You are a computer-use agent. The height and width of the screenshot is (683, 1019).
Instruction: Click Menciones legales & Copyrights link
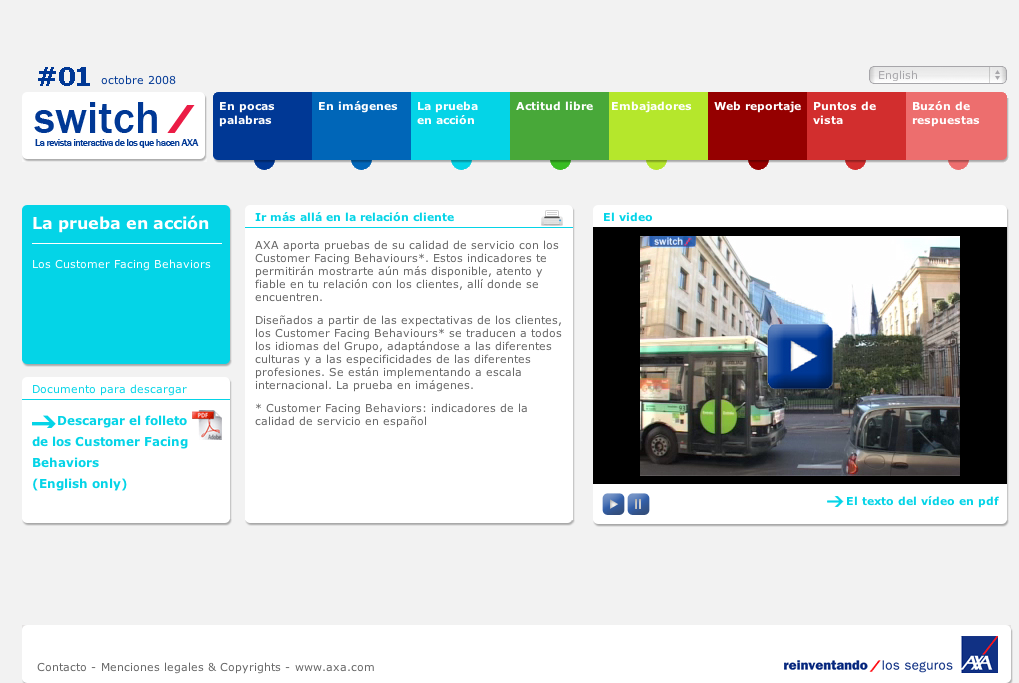click(190, 667)
